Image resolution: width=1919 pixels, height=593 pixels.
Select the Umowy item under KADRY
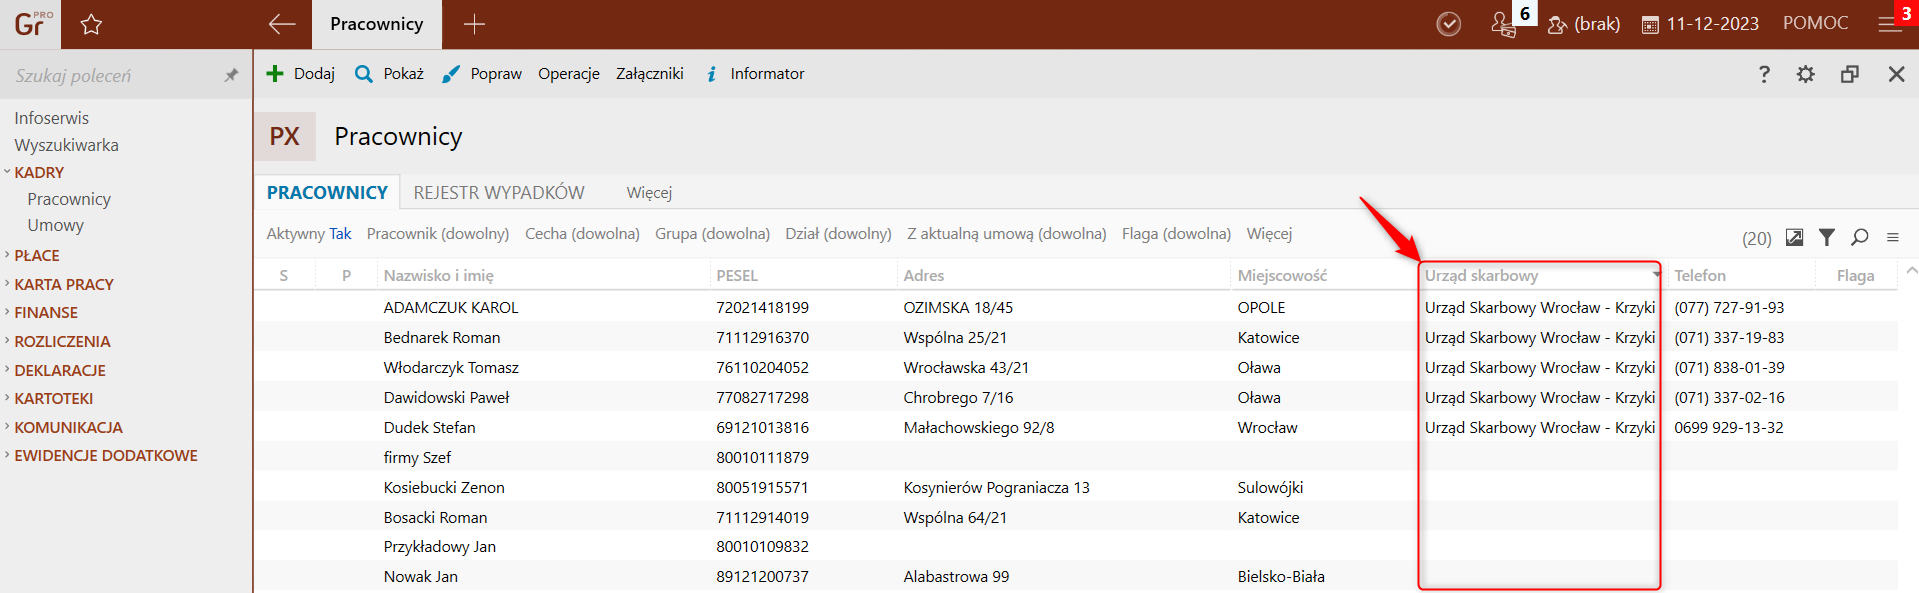56,226
